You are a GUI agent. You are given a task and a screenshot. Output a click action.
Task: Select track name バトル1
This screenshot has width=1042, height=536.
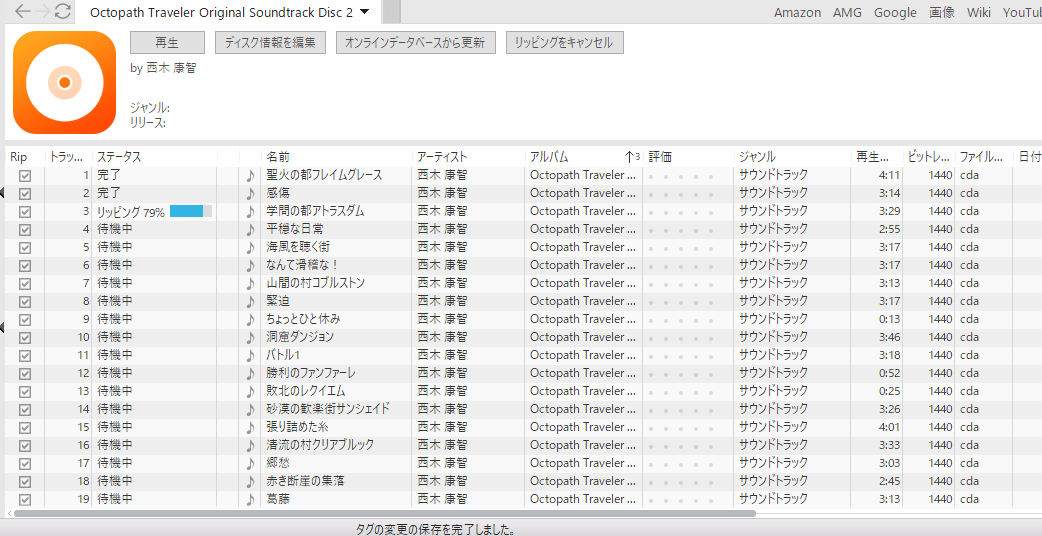click(284, 355)
